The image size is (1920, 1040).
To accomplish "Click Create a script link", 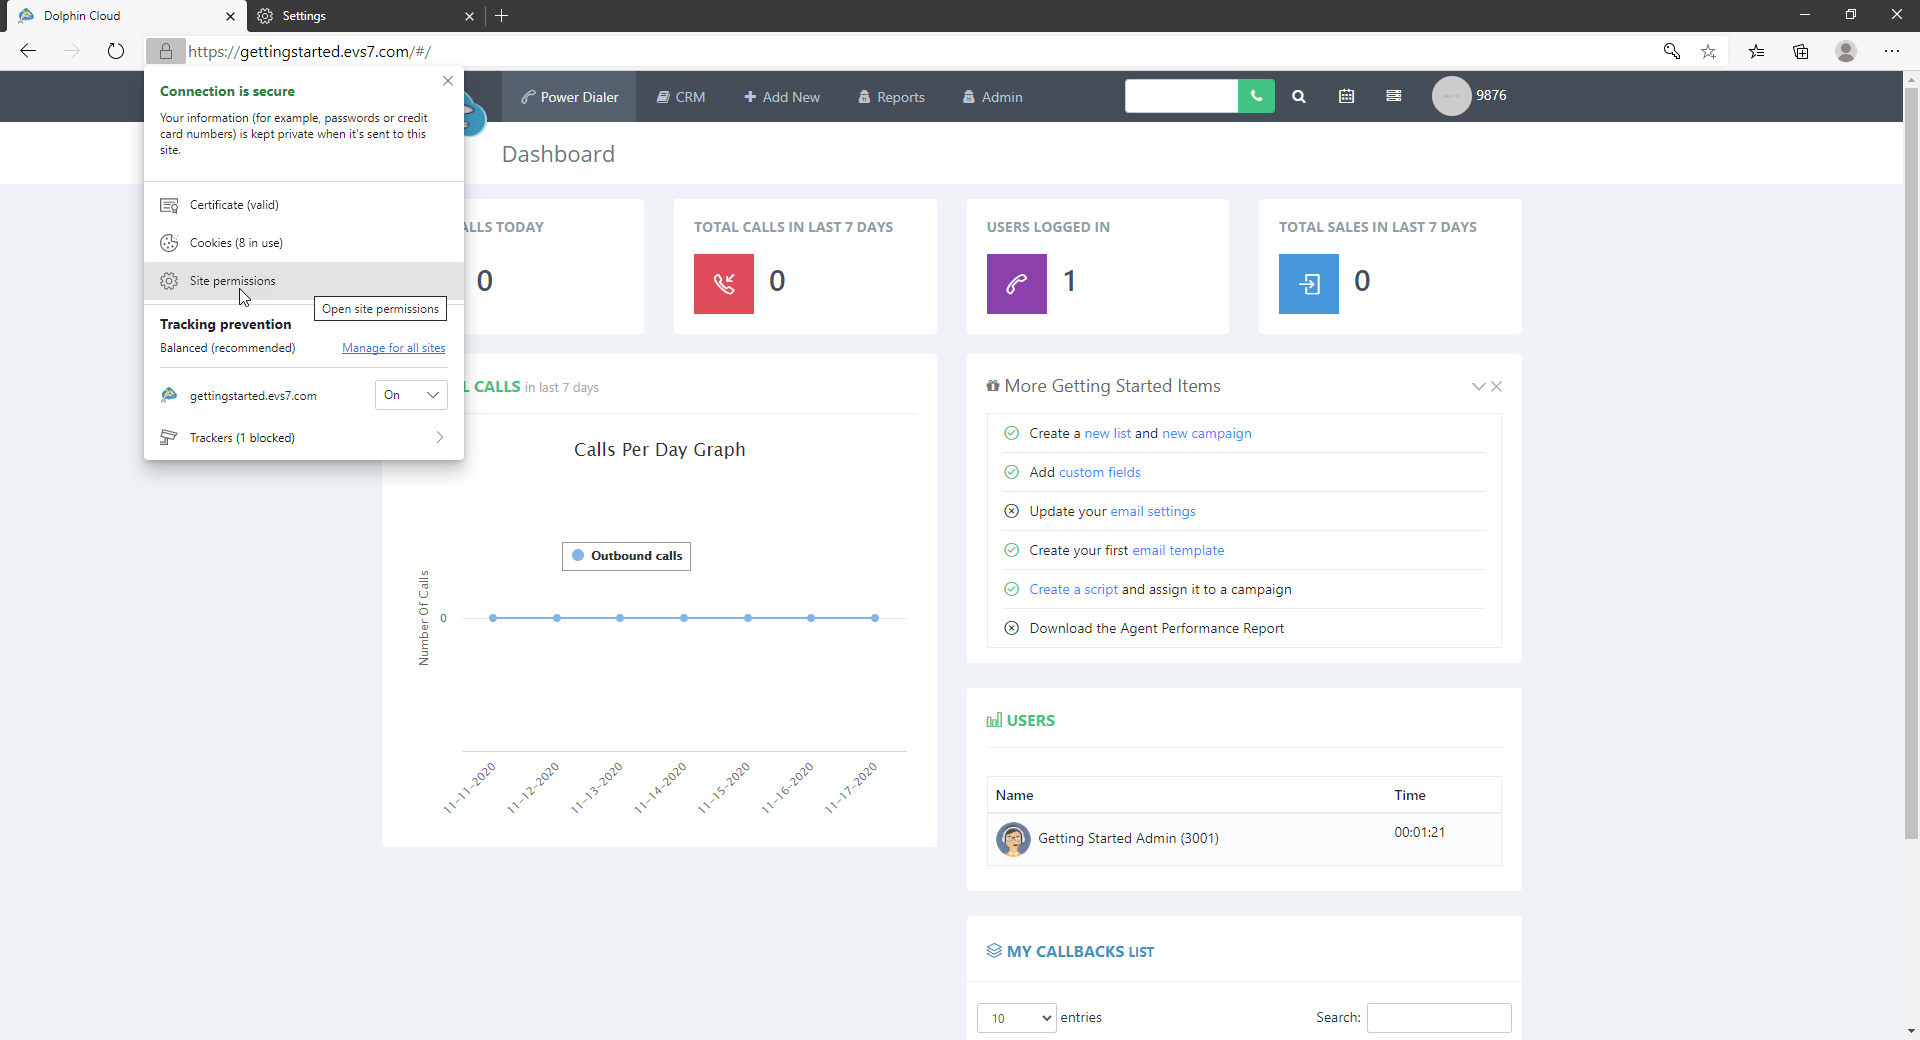I will point(1074,590).
